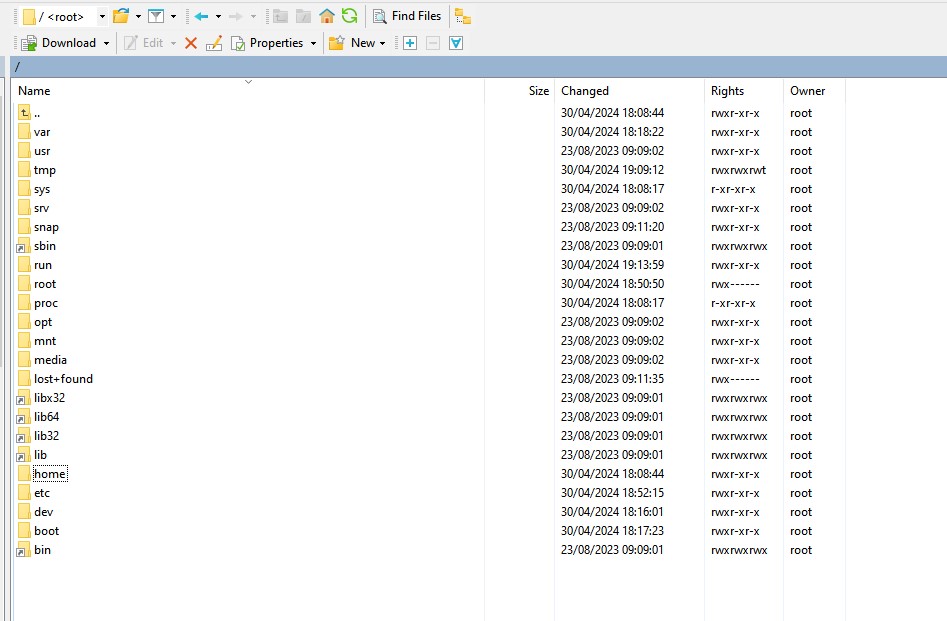Screen dimensions: 947x621
Task: Click the boot folder icon
Action: [24, 531]
